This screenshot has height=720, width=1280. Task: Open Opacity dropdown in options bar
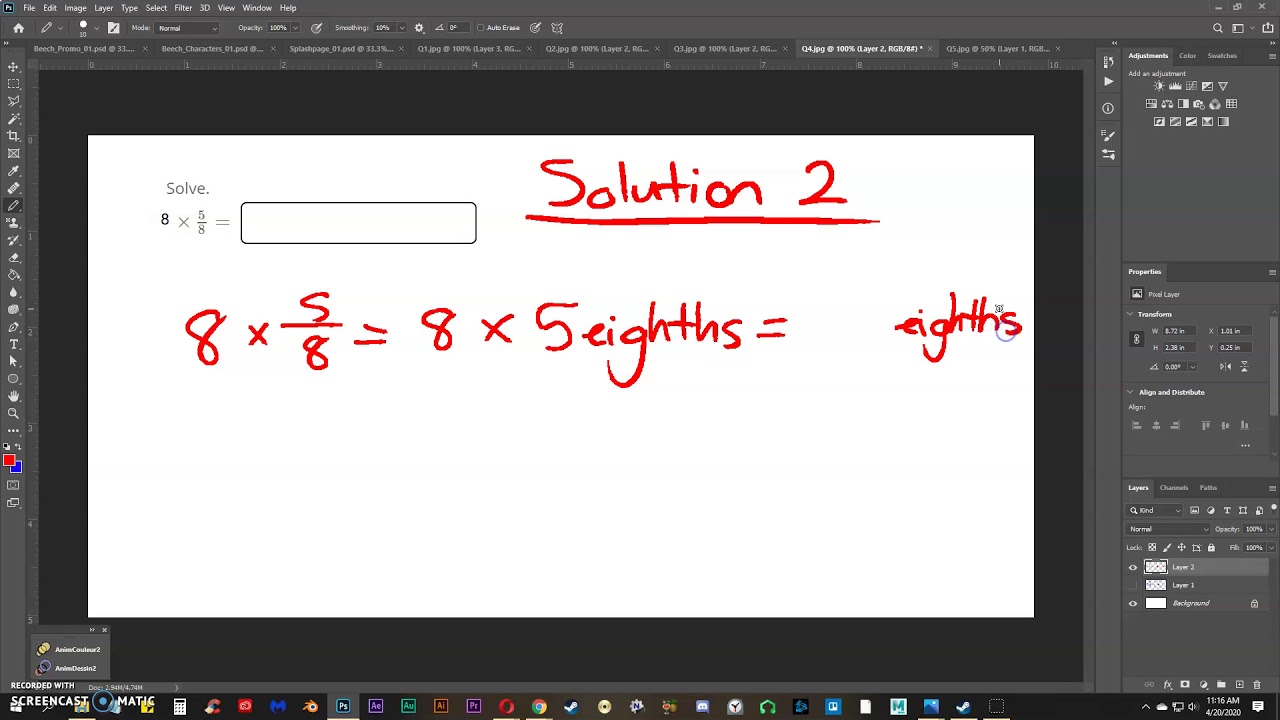click(x=295, y=28)
